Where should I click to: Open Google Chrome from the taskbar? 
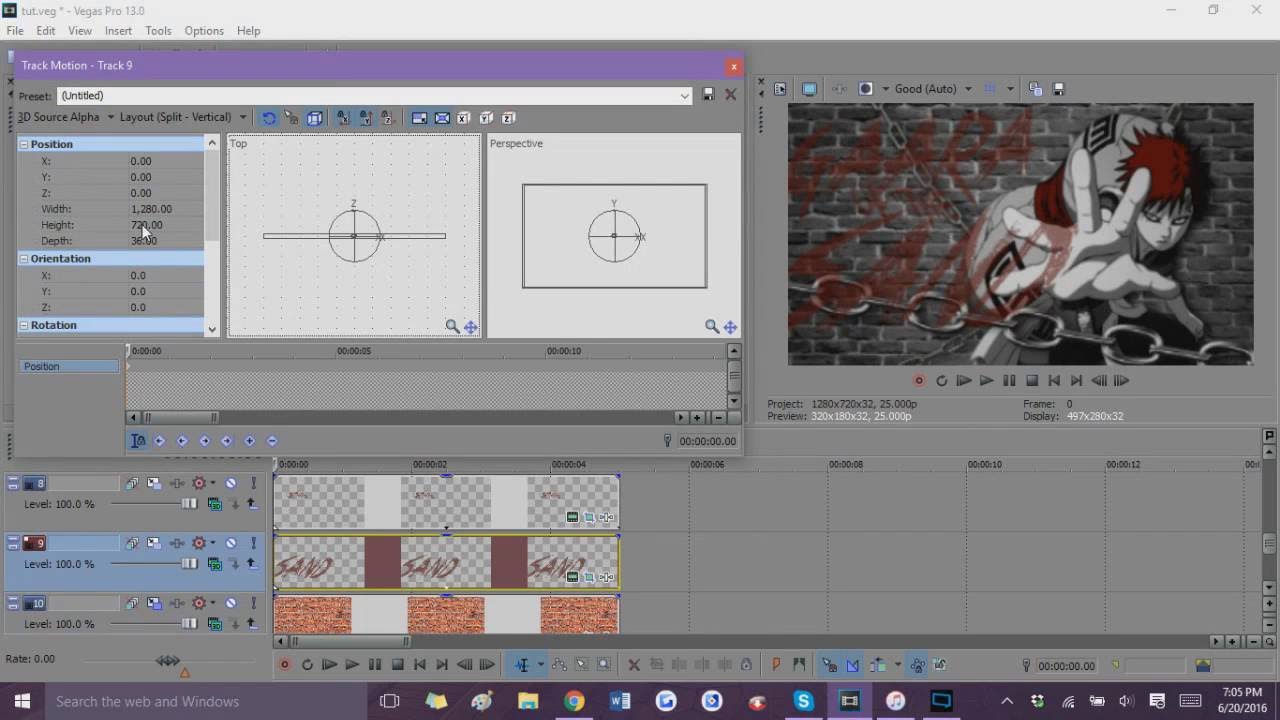pyautogui.click(x=574, y=701)
